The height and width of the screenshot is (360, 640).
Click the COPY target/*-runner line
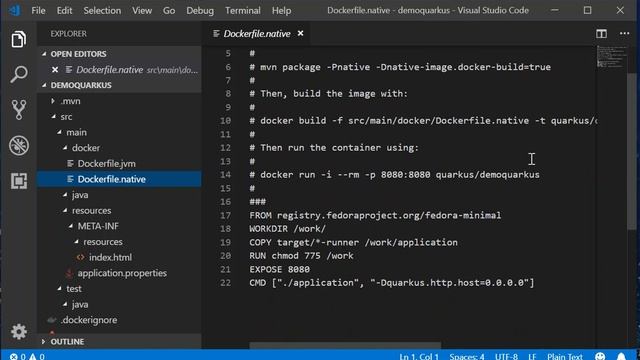pyautogui.click(x=353, y=242)
